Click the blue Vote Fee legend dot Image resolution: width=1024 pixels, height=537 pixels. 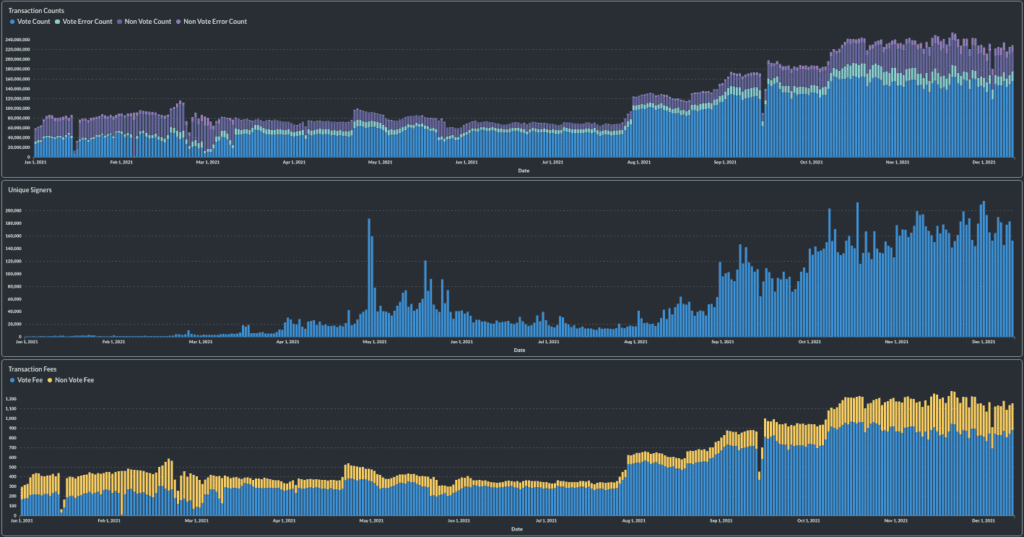11,380
